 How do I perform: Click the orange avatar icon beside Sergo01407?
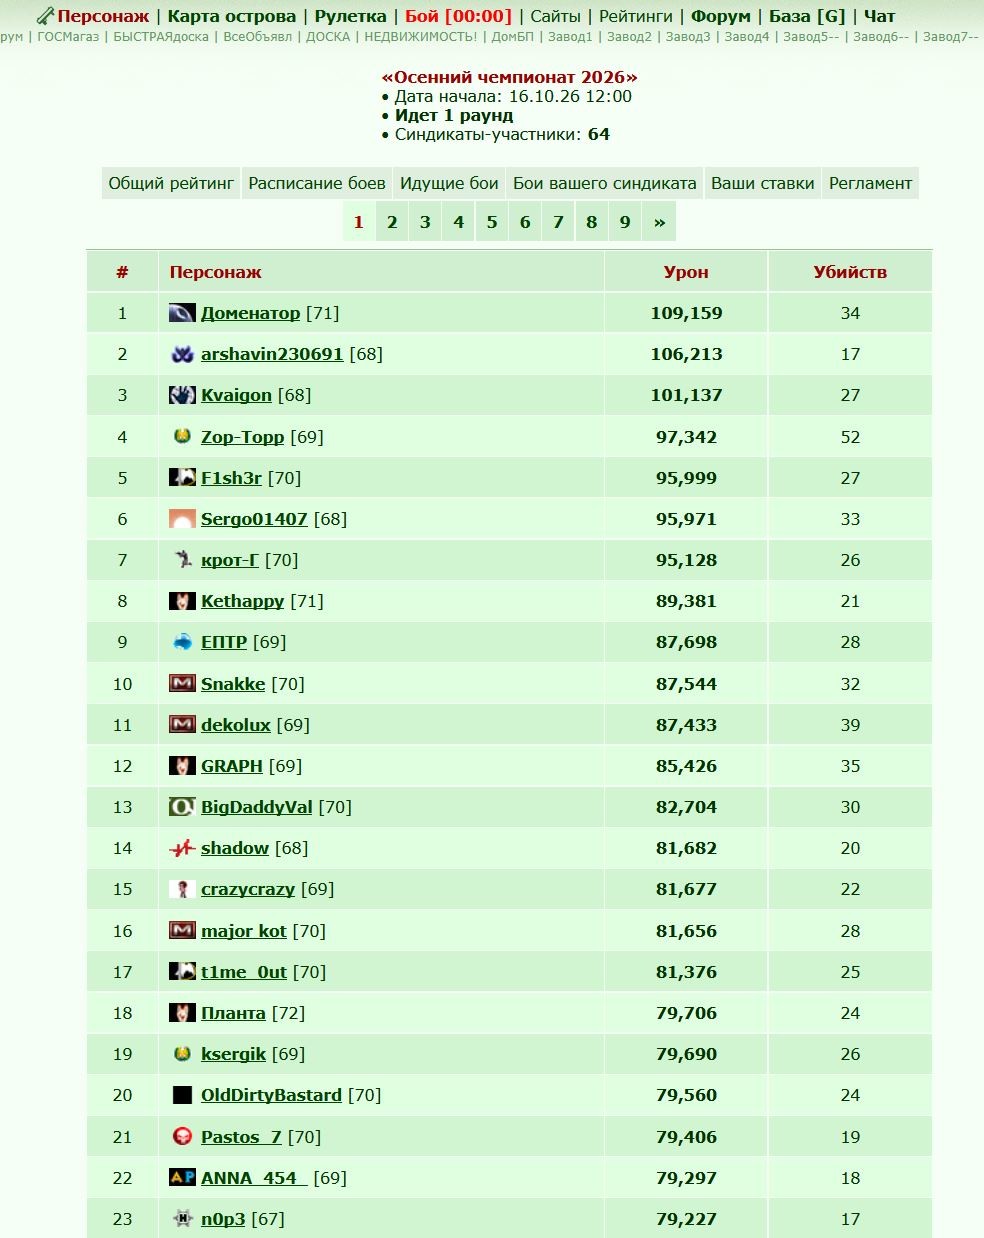(182, 519)
